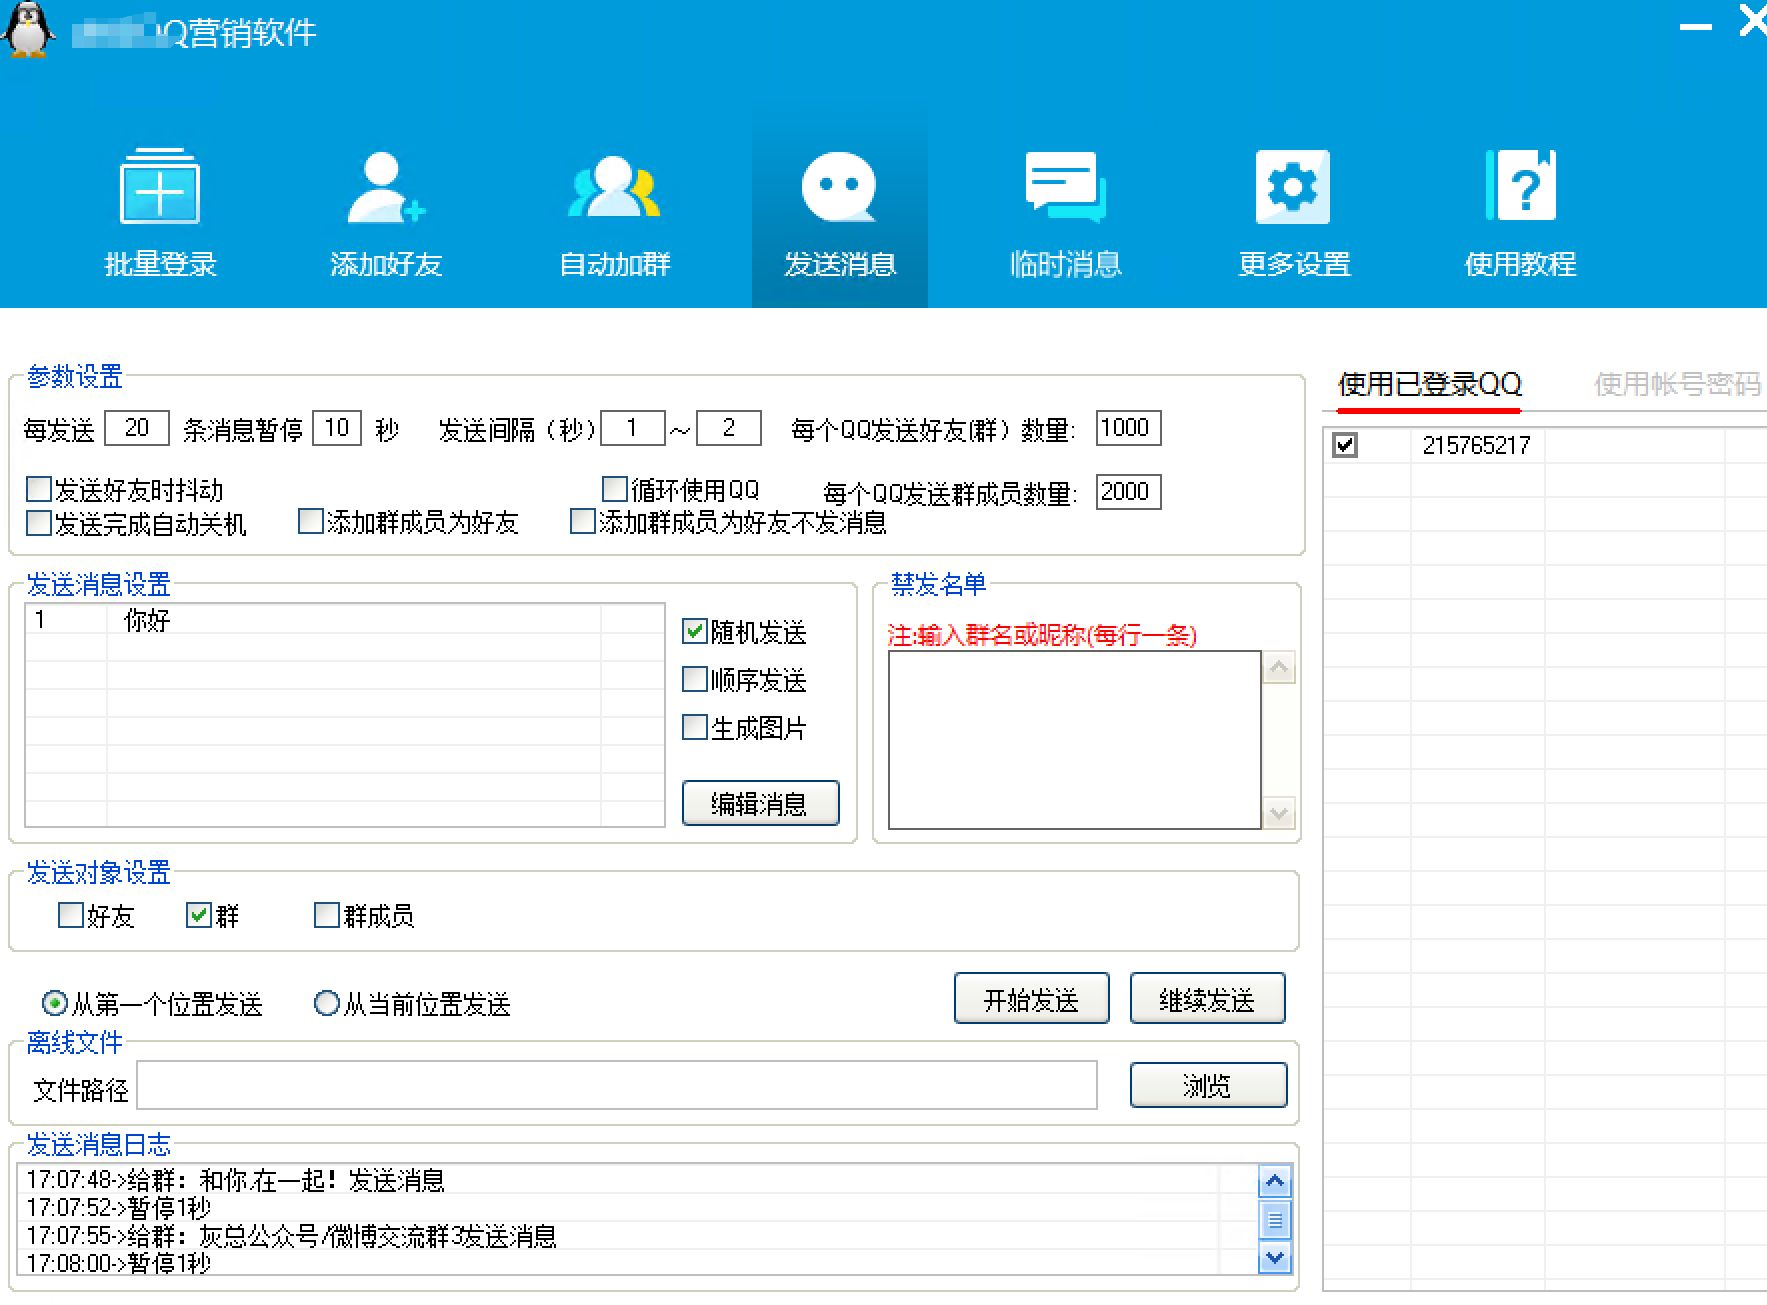Screen dimensions: 1767x1305
Task: Click 浏览 browse button
Action: (1208, 1085)
